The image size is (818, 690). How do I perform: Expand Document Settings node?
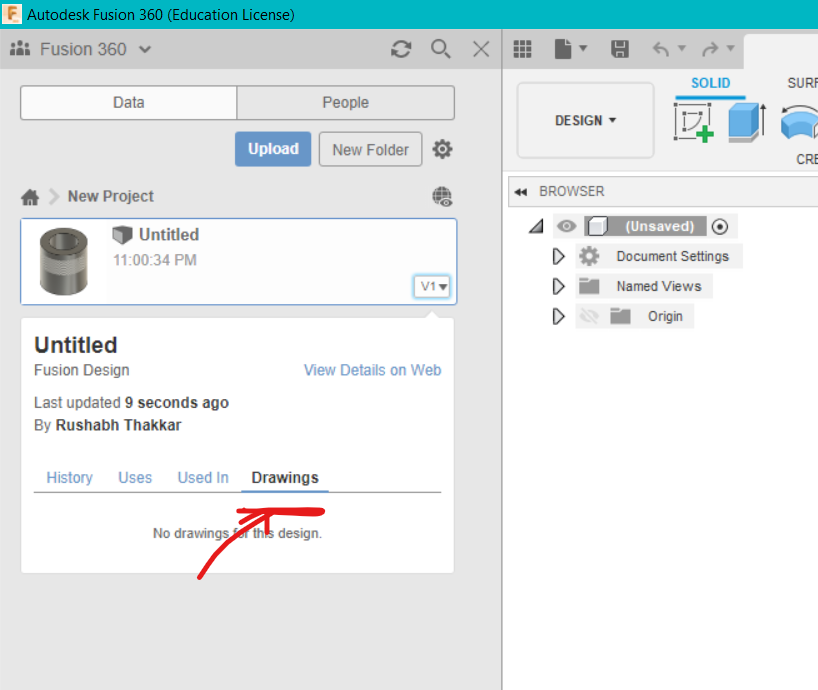tap(558, 256)
